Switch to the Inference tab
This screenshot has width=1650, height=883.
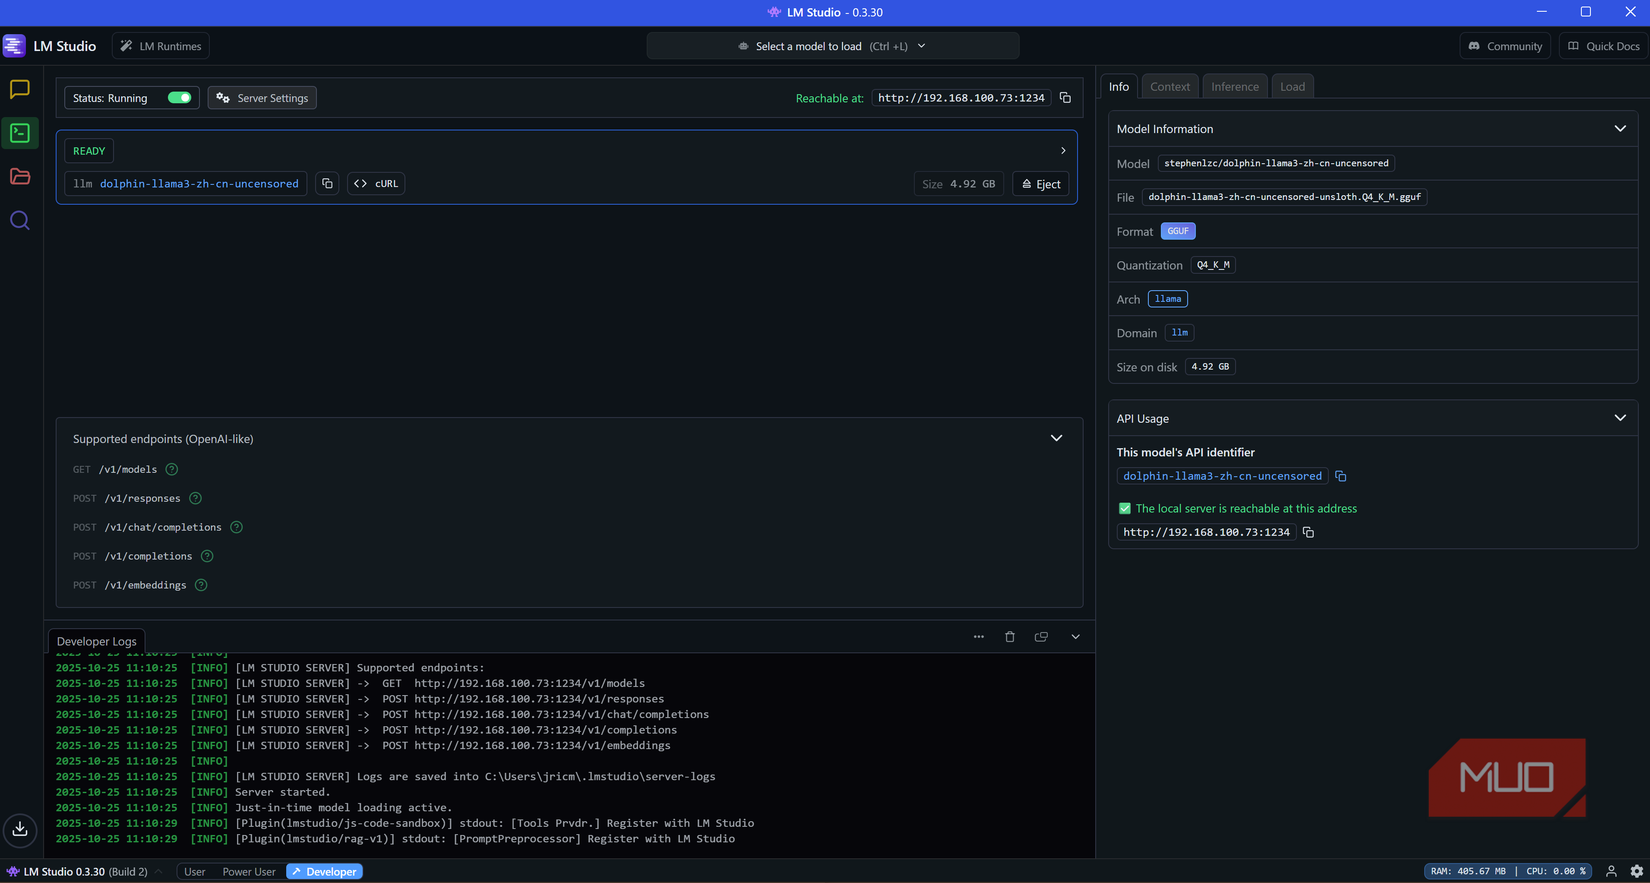[x=1235, y=87]
